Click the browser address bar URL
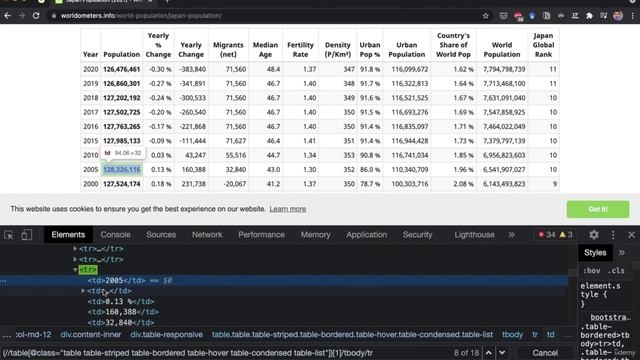 coord(141,16)
